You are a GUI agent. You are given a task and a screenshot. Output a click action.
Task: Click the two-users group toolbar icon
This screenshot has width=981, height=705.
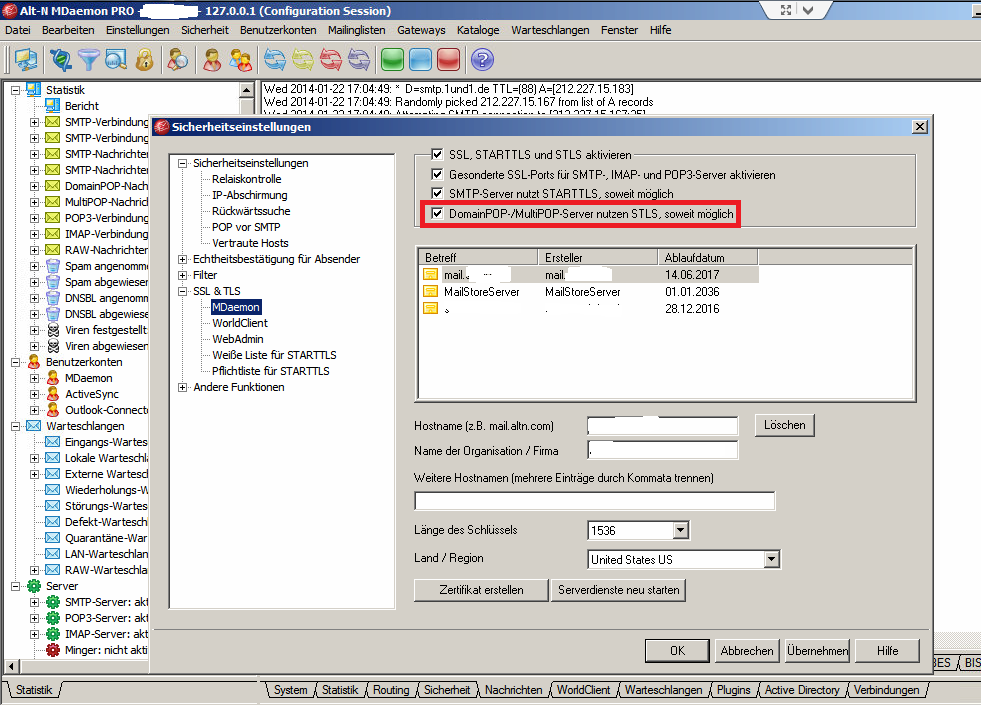[x=240, y=60]
